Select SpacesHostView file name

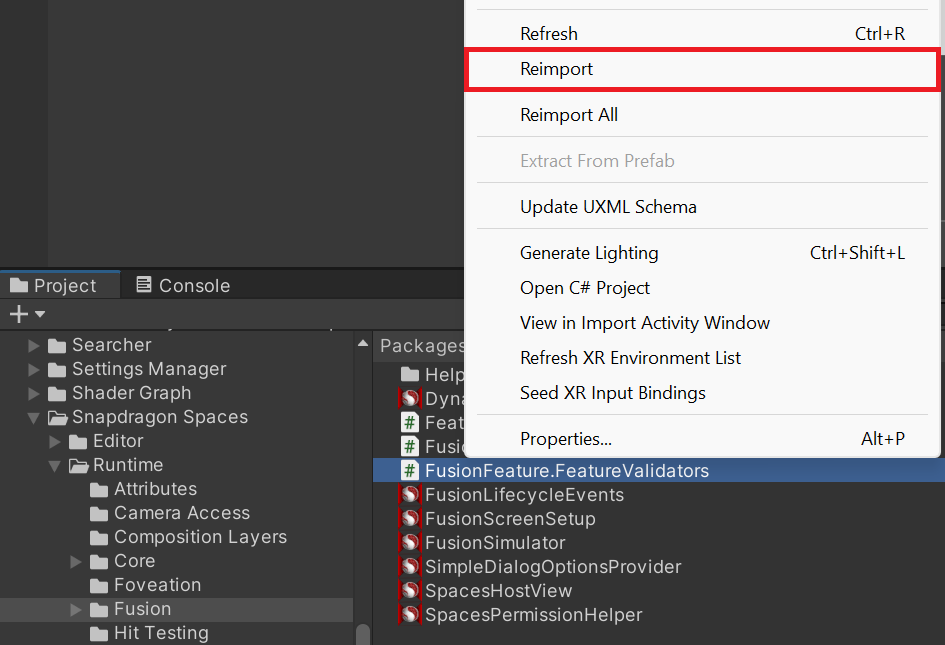click(498, 591)
